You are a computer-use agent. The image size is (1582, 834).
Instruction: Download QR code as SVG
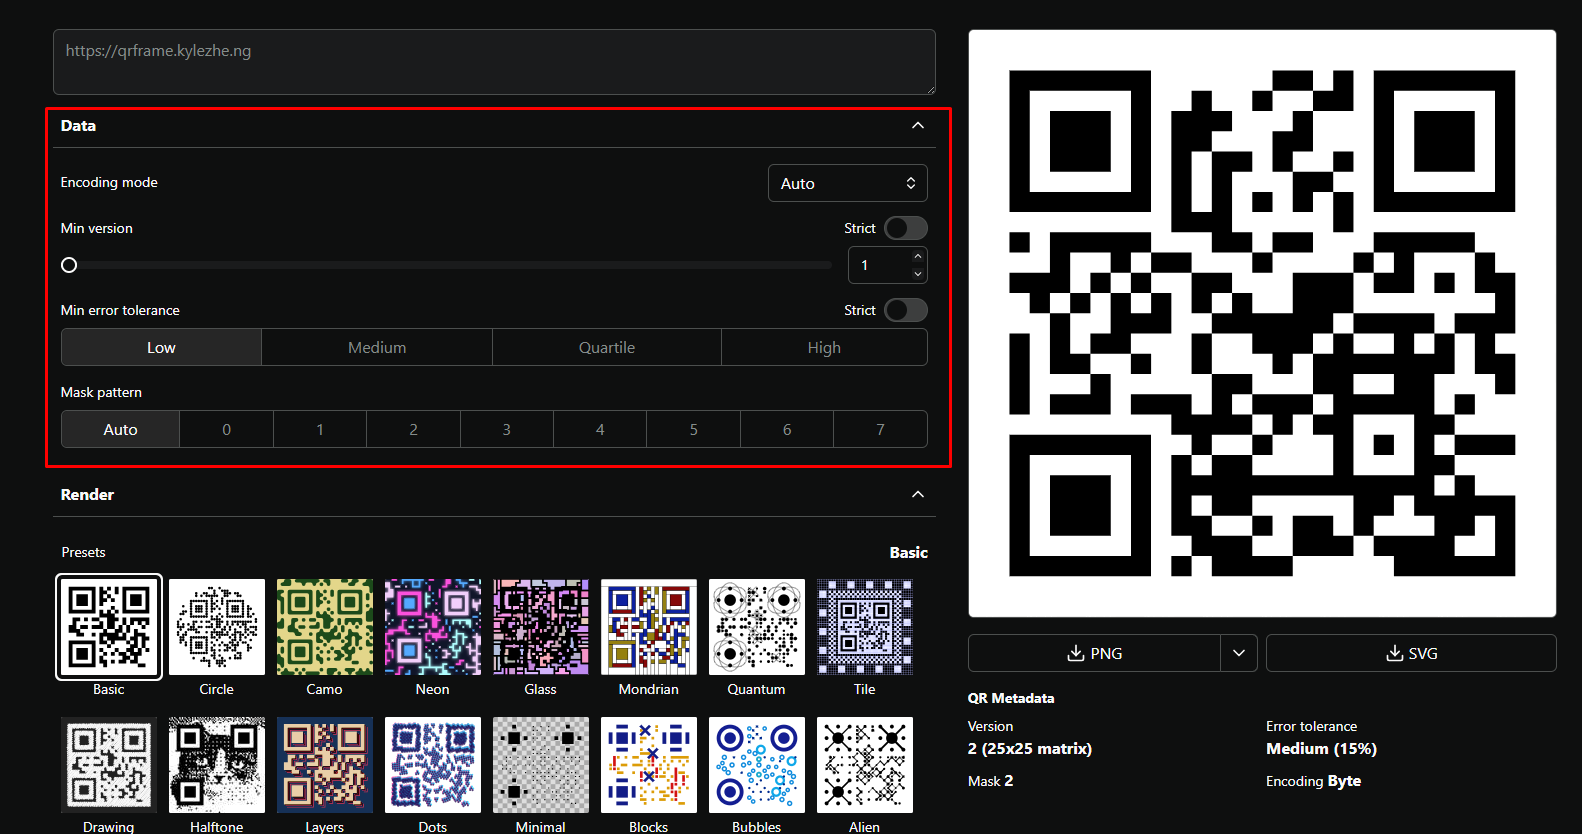pyautogui.click(x=1411, y=653)
